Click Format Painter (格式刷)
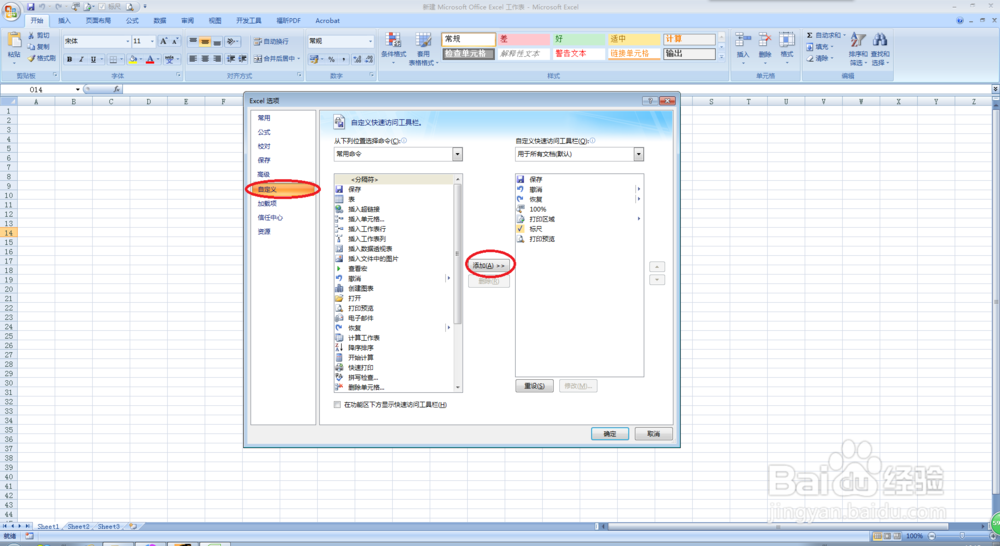 point(41,58)
